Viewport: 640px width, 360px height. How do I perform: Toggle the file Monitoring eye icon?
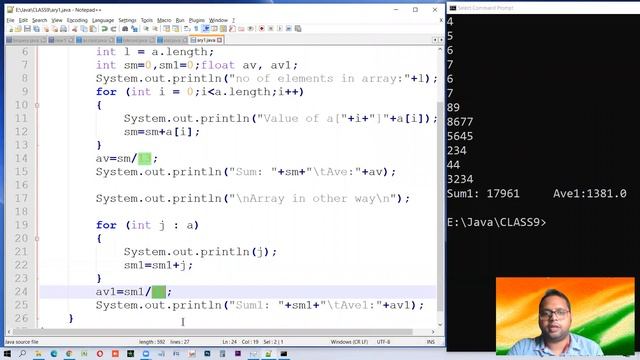coord(250,29)
